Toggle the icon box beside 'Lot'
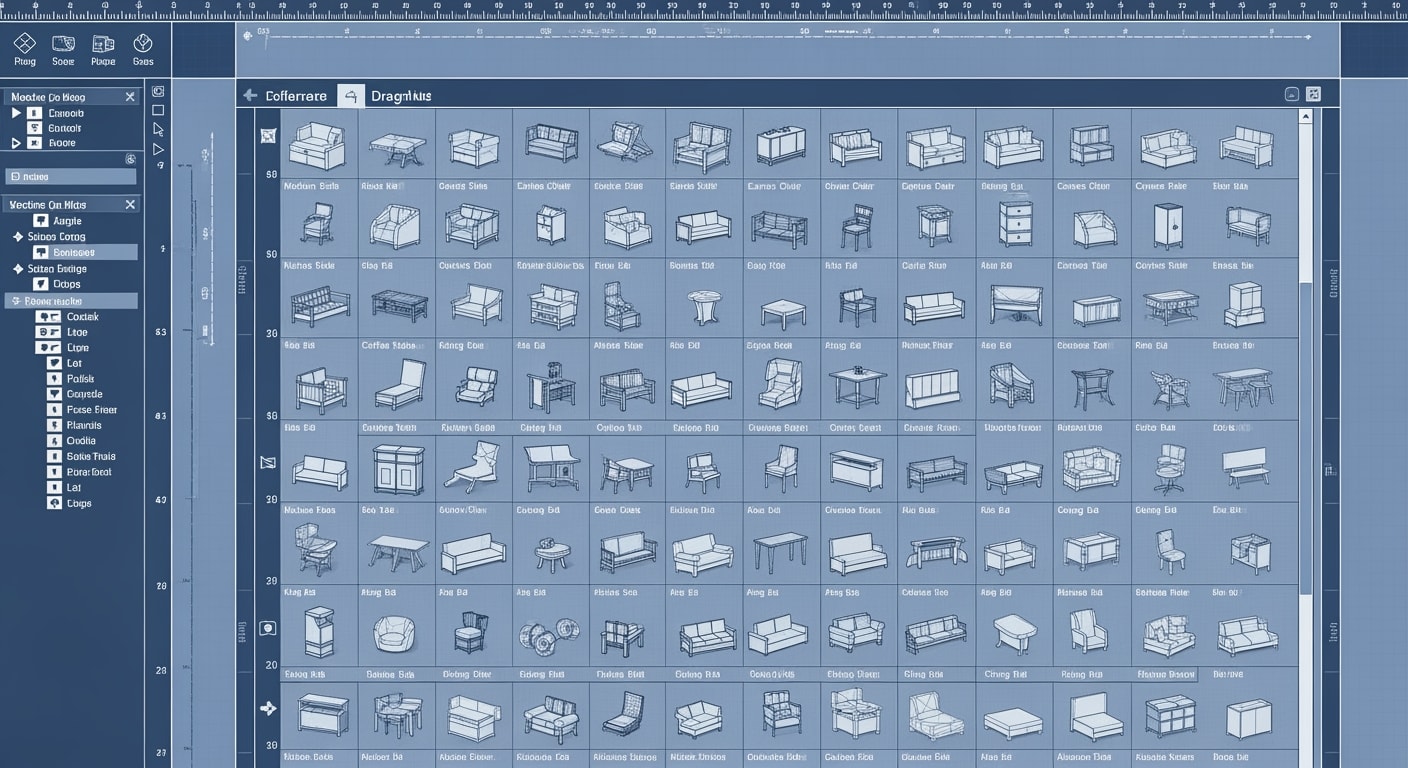The image size is (1408, 768). click(55, 363)
